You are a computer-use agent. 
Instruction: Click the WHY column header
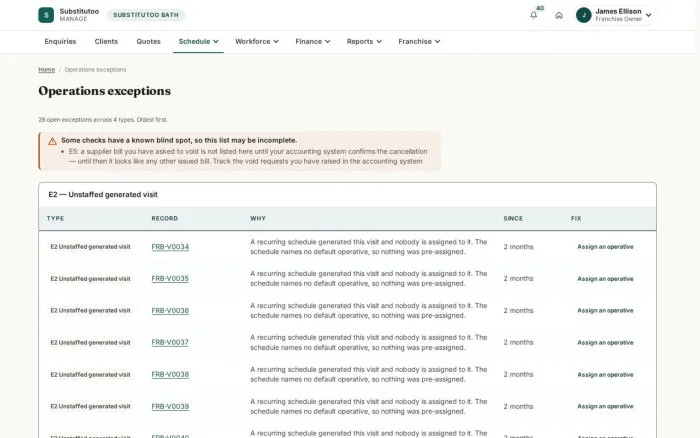tap(258, 218)
